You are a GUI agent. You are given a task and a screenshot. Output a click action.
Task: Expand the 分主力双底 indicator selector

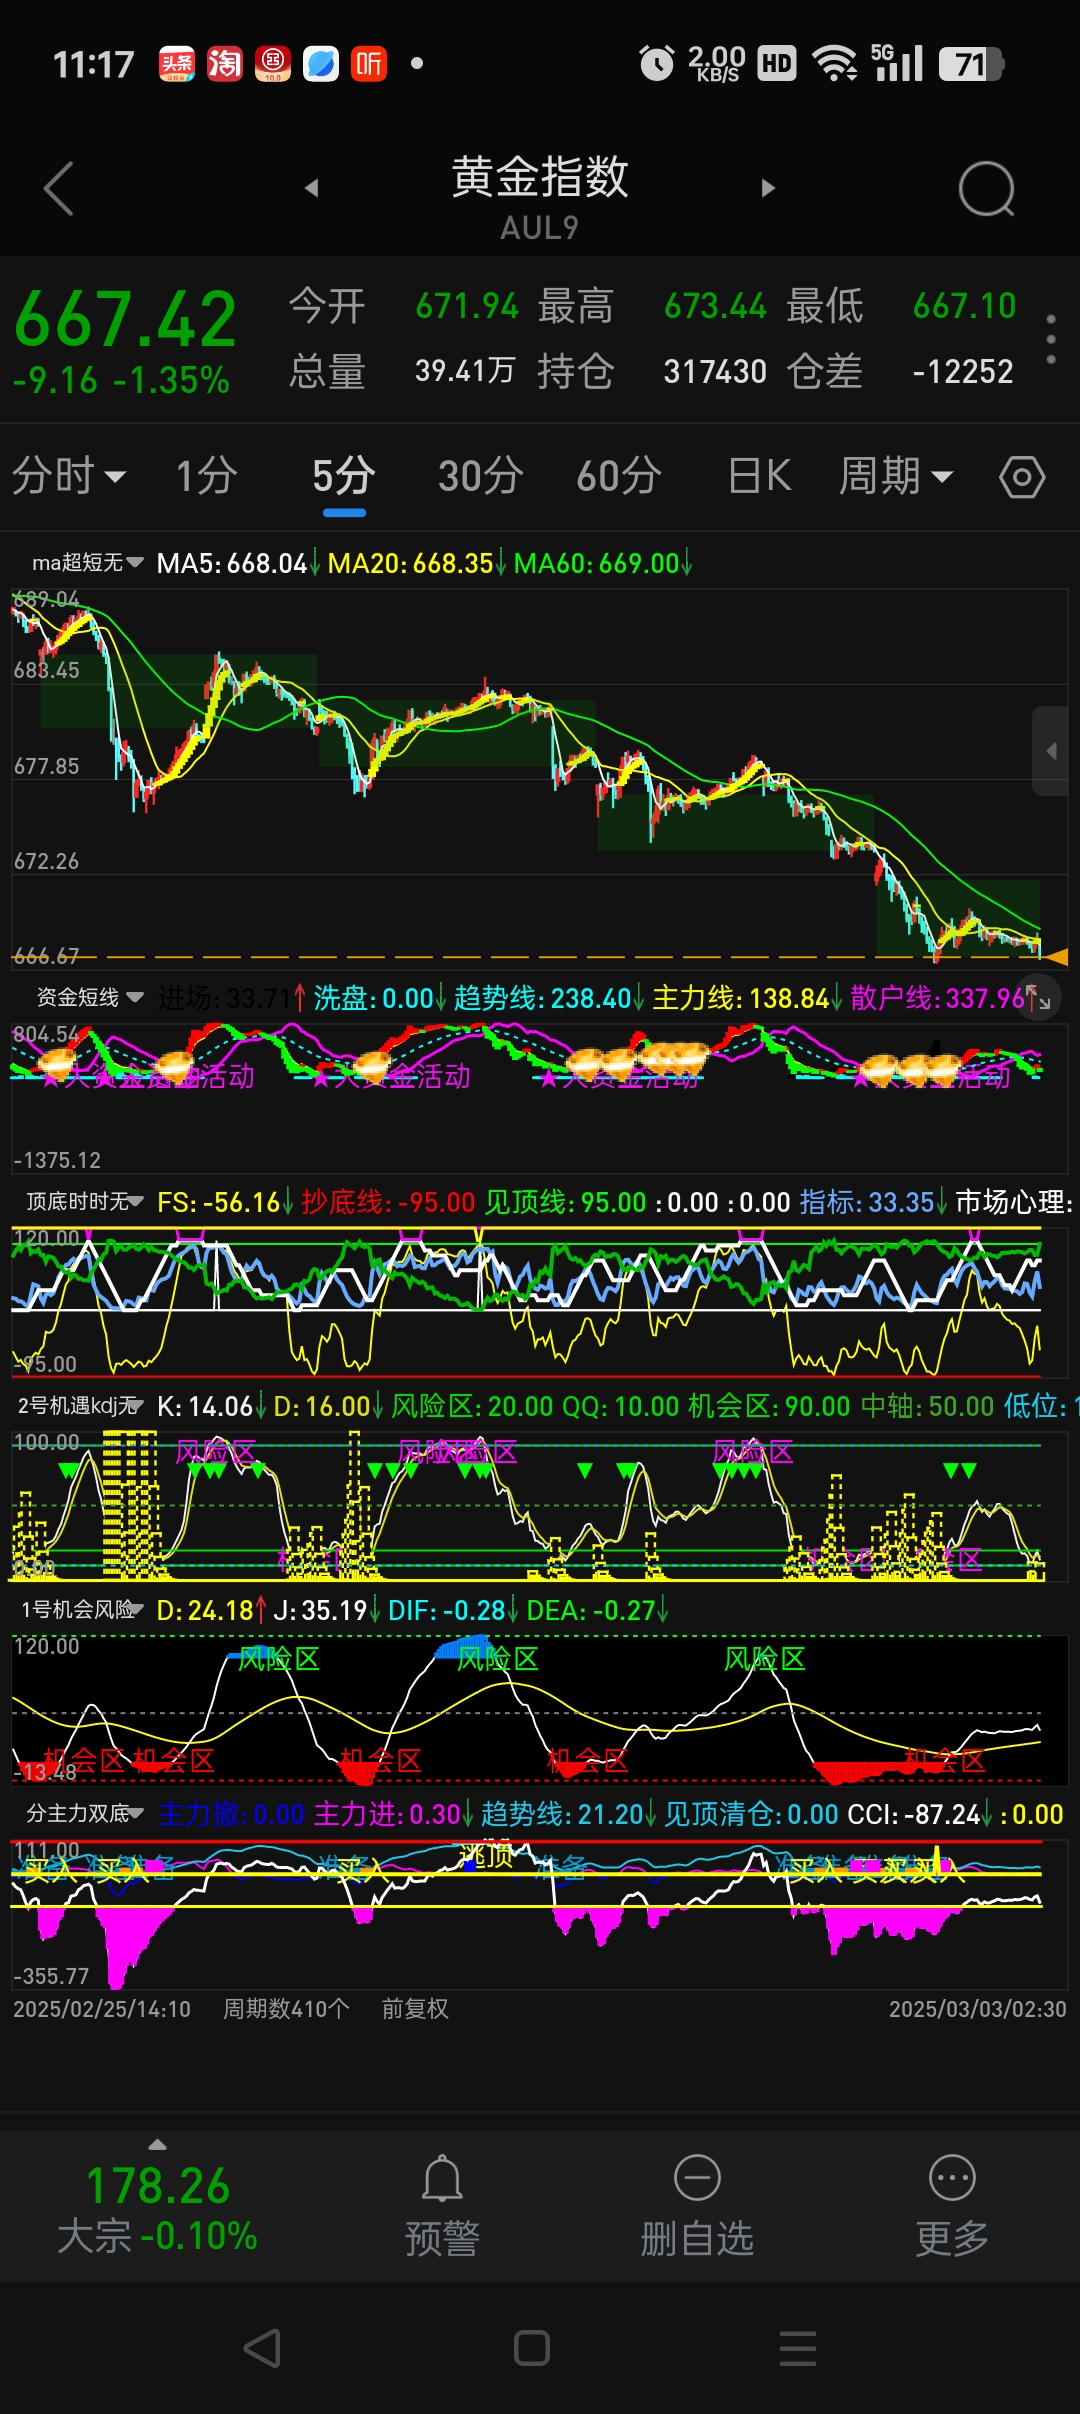click(x=85, y=1814)
